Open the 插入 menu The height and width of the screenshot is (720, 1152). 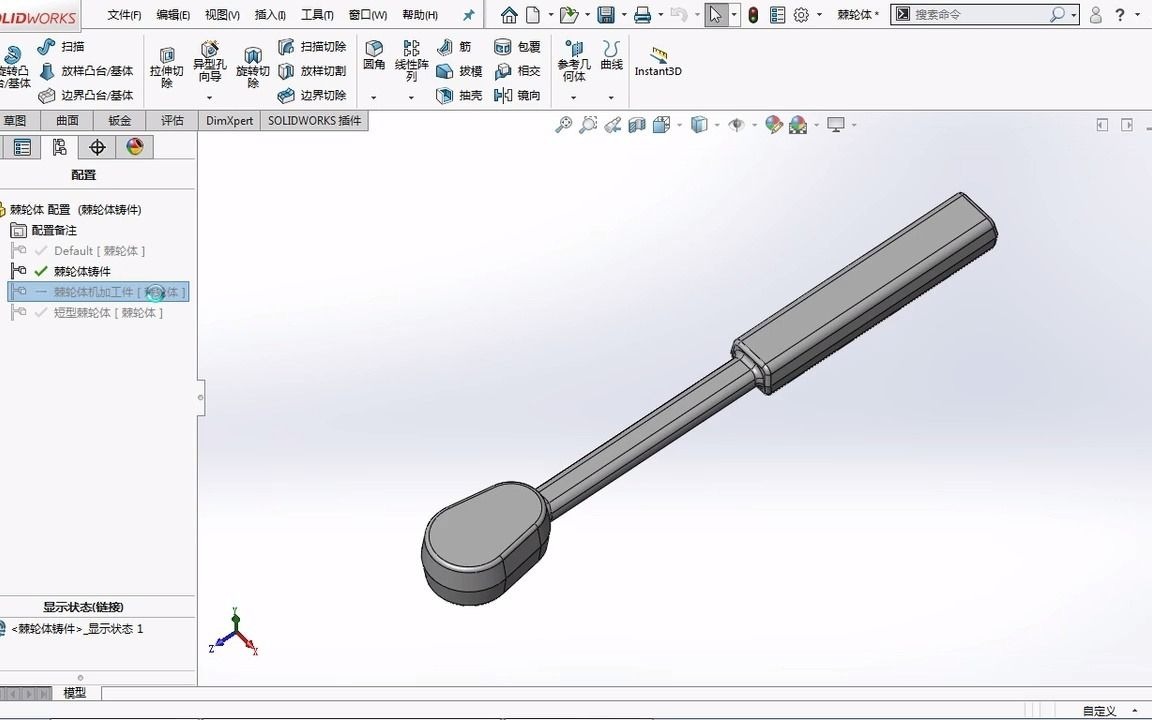coord(270,15)
